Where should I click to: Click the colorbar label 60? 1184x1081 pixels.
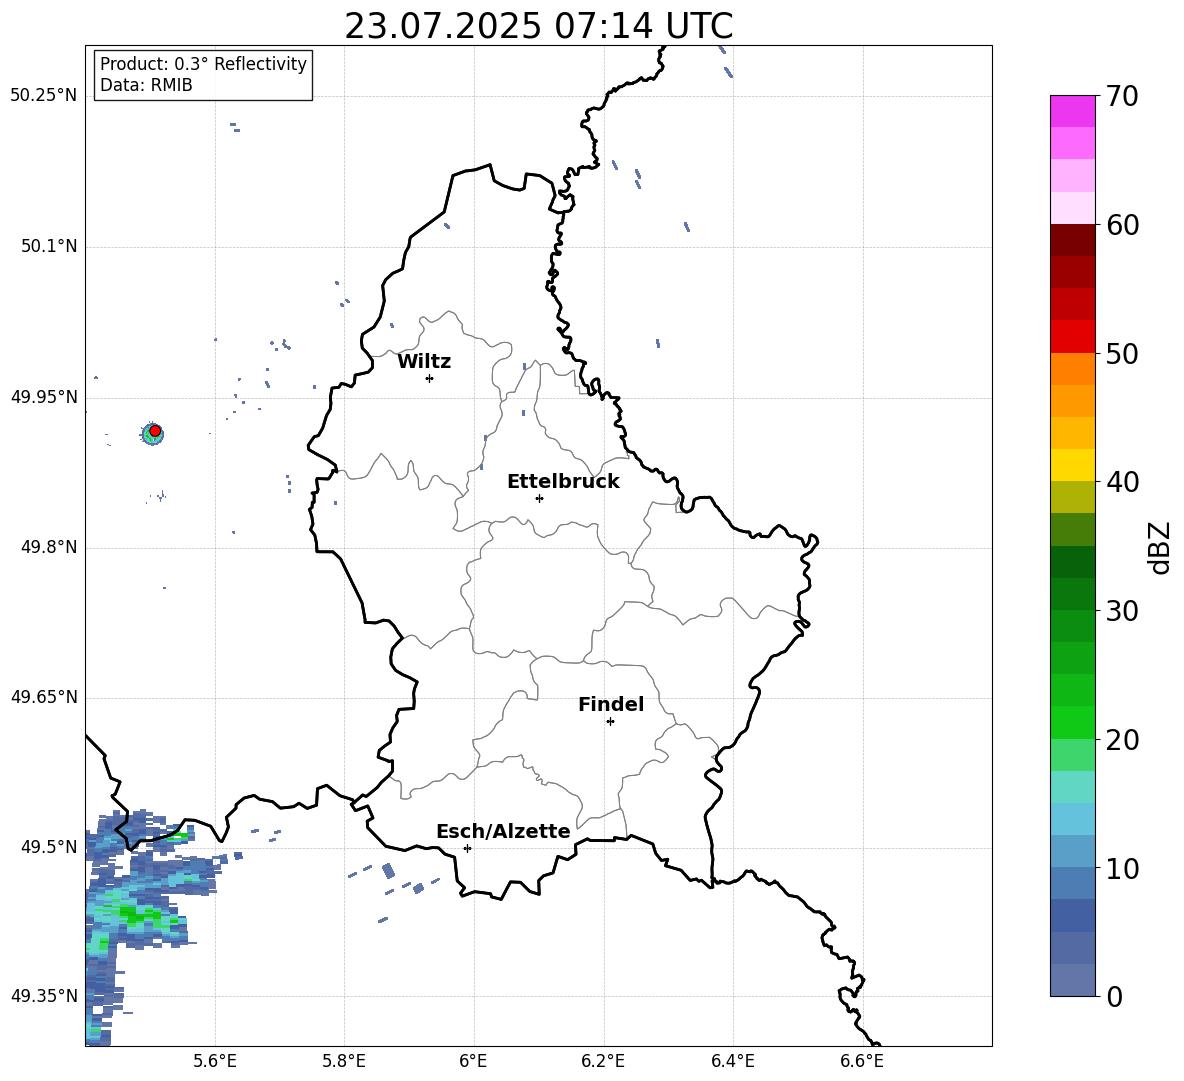coord(1122,225)
